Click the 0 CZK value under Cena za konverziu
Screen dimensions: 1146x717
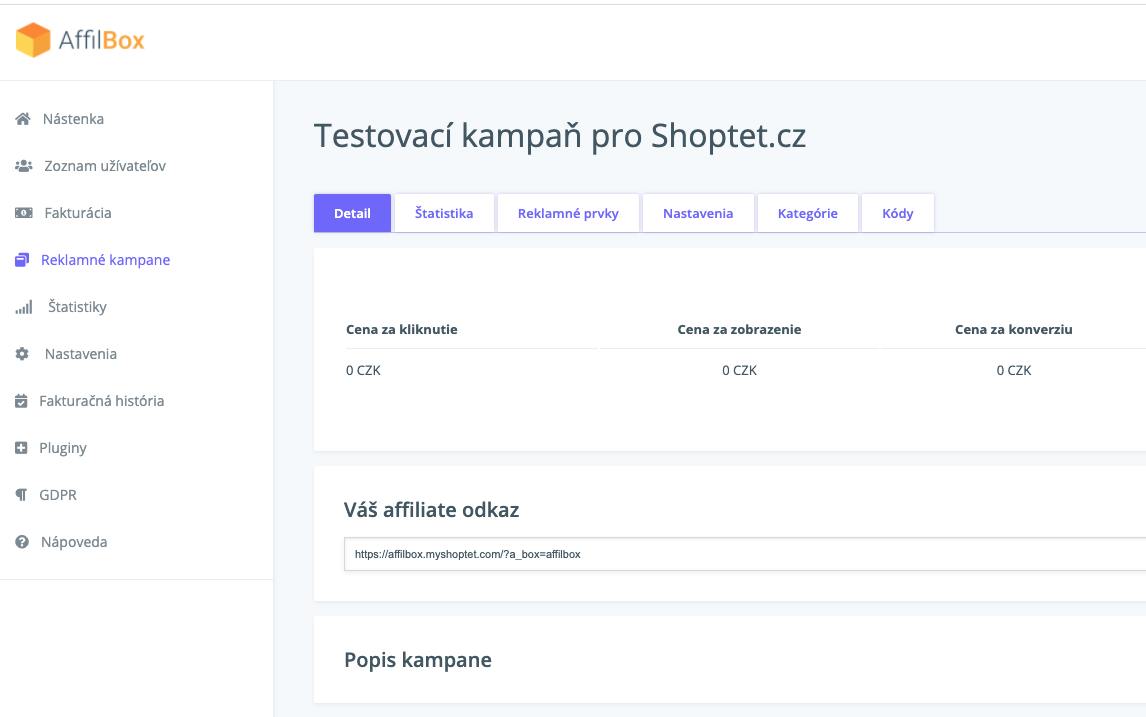[1014, 371]
